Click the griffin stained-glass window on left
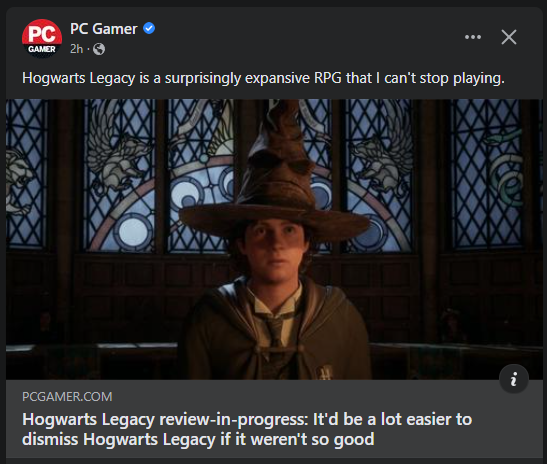 [119, 174]
